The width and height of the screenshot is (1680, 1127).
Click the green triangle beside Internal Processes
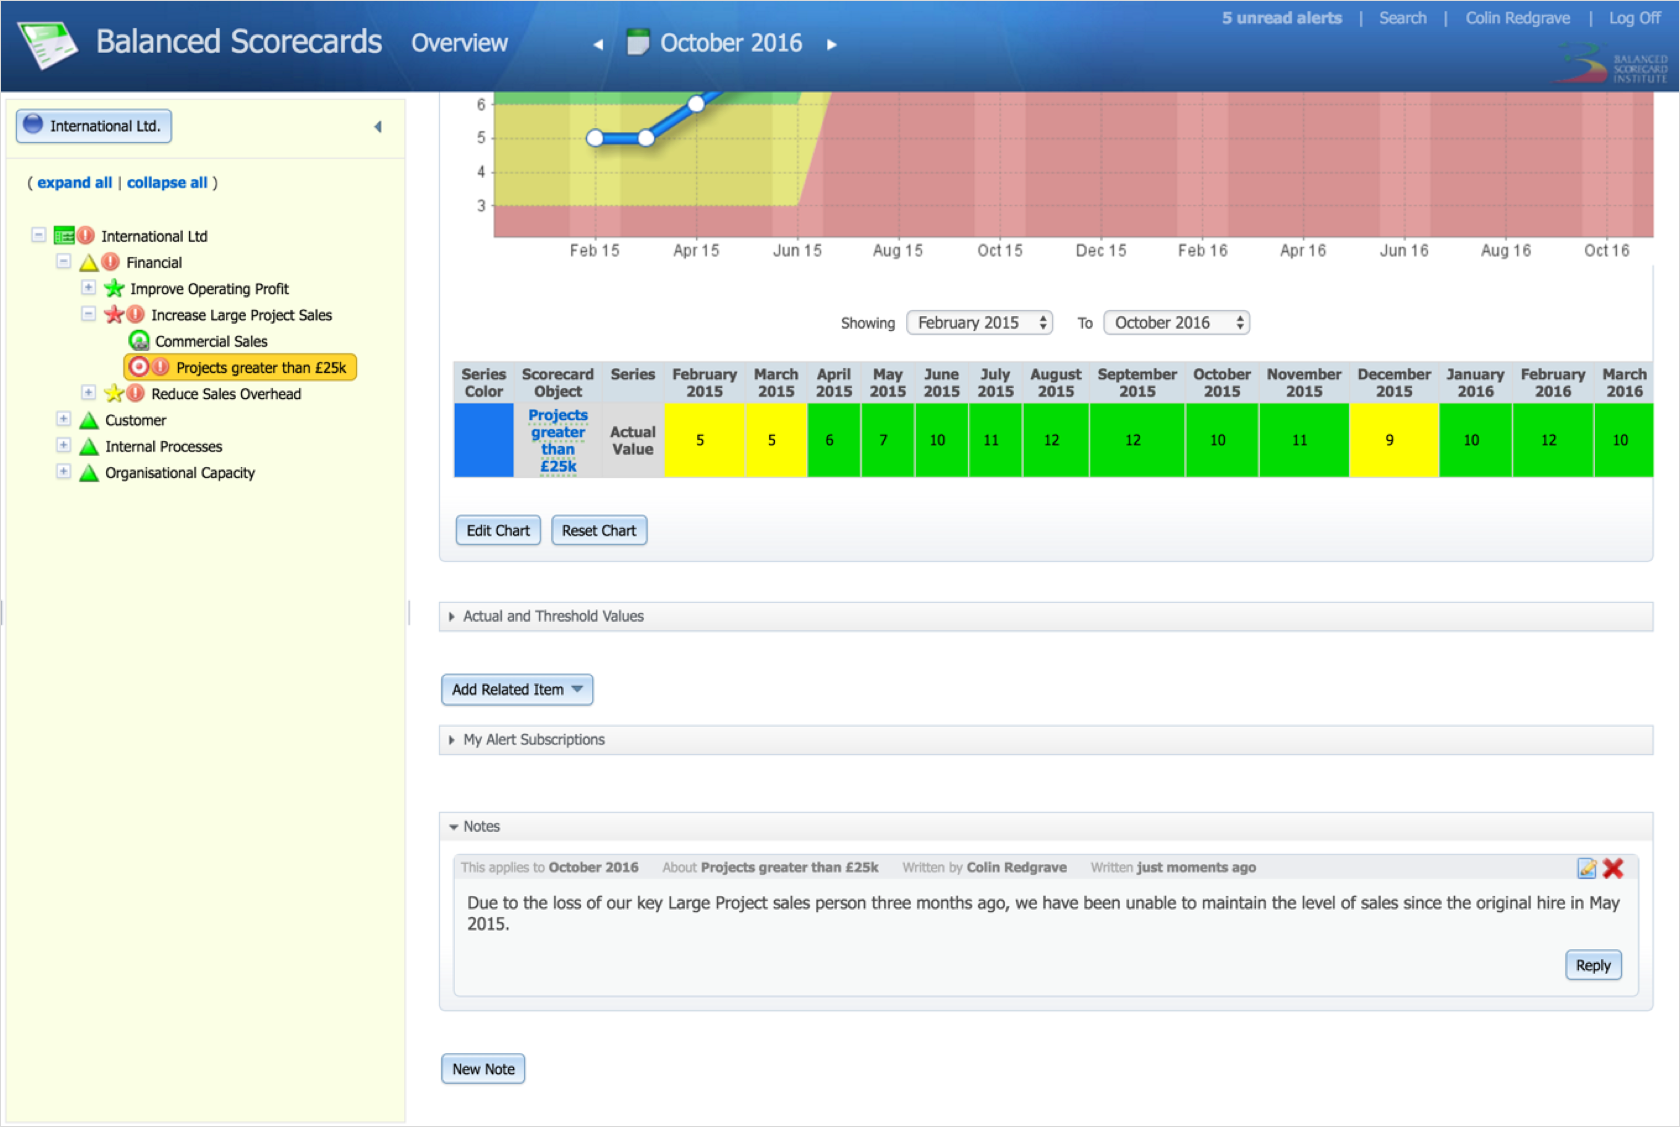[89, 446]
